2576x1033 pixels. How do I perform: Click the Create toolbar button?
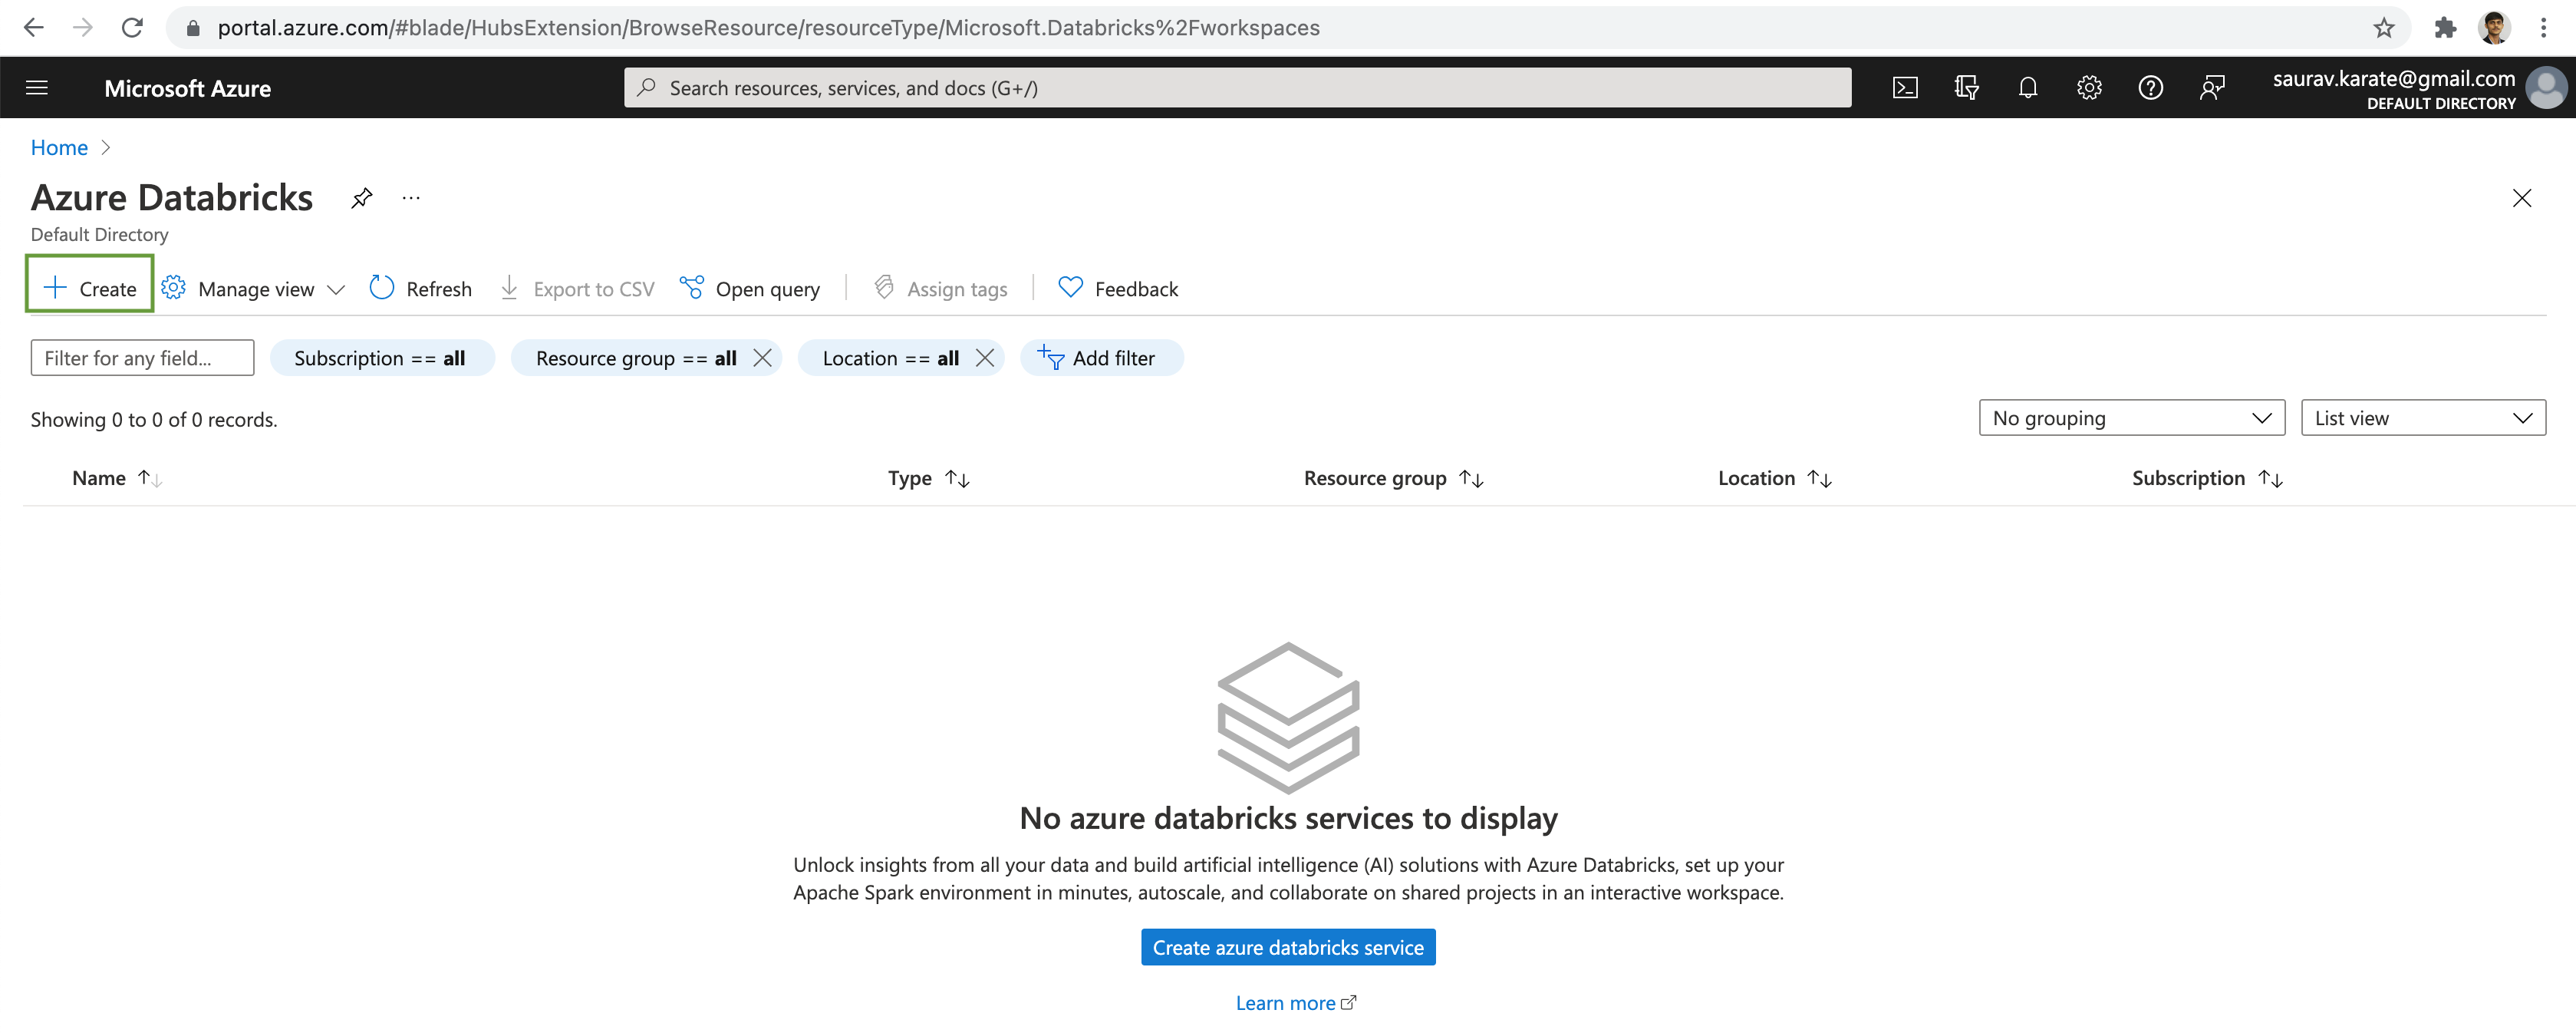(x=90, y=288)
